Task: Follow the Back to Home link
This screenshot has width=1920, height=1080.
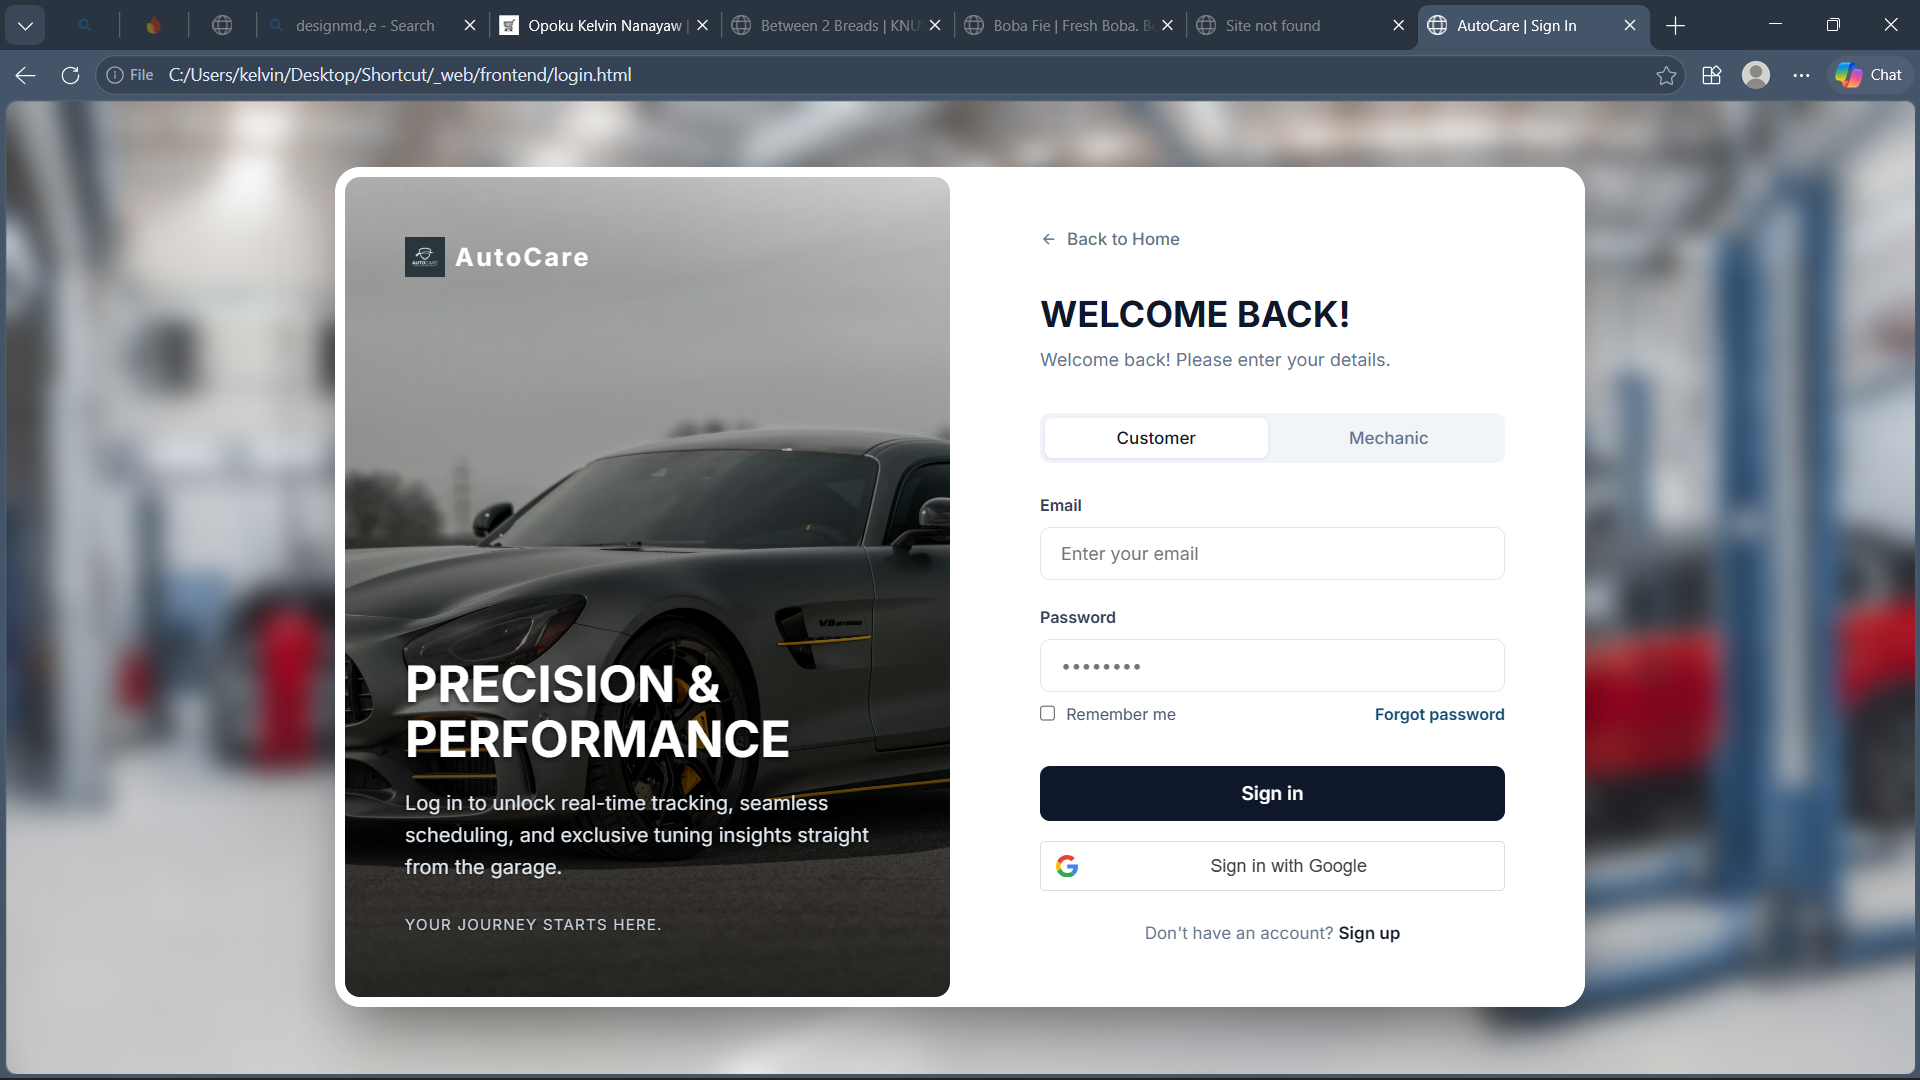Action: point(1111,239)
